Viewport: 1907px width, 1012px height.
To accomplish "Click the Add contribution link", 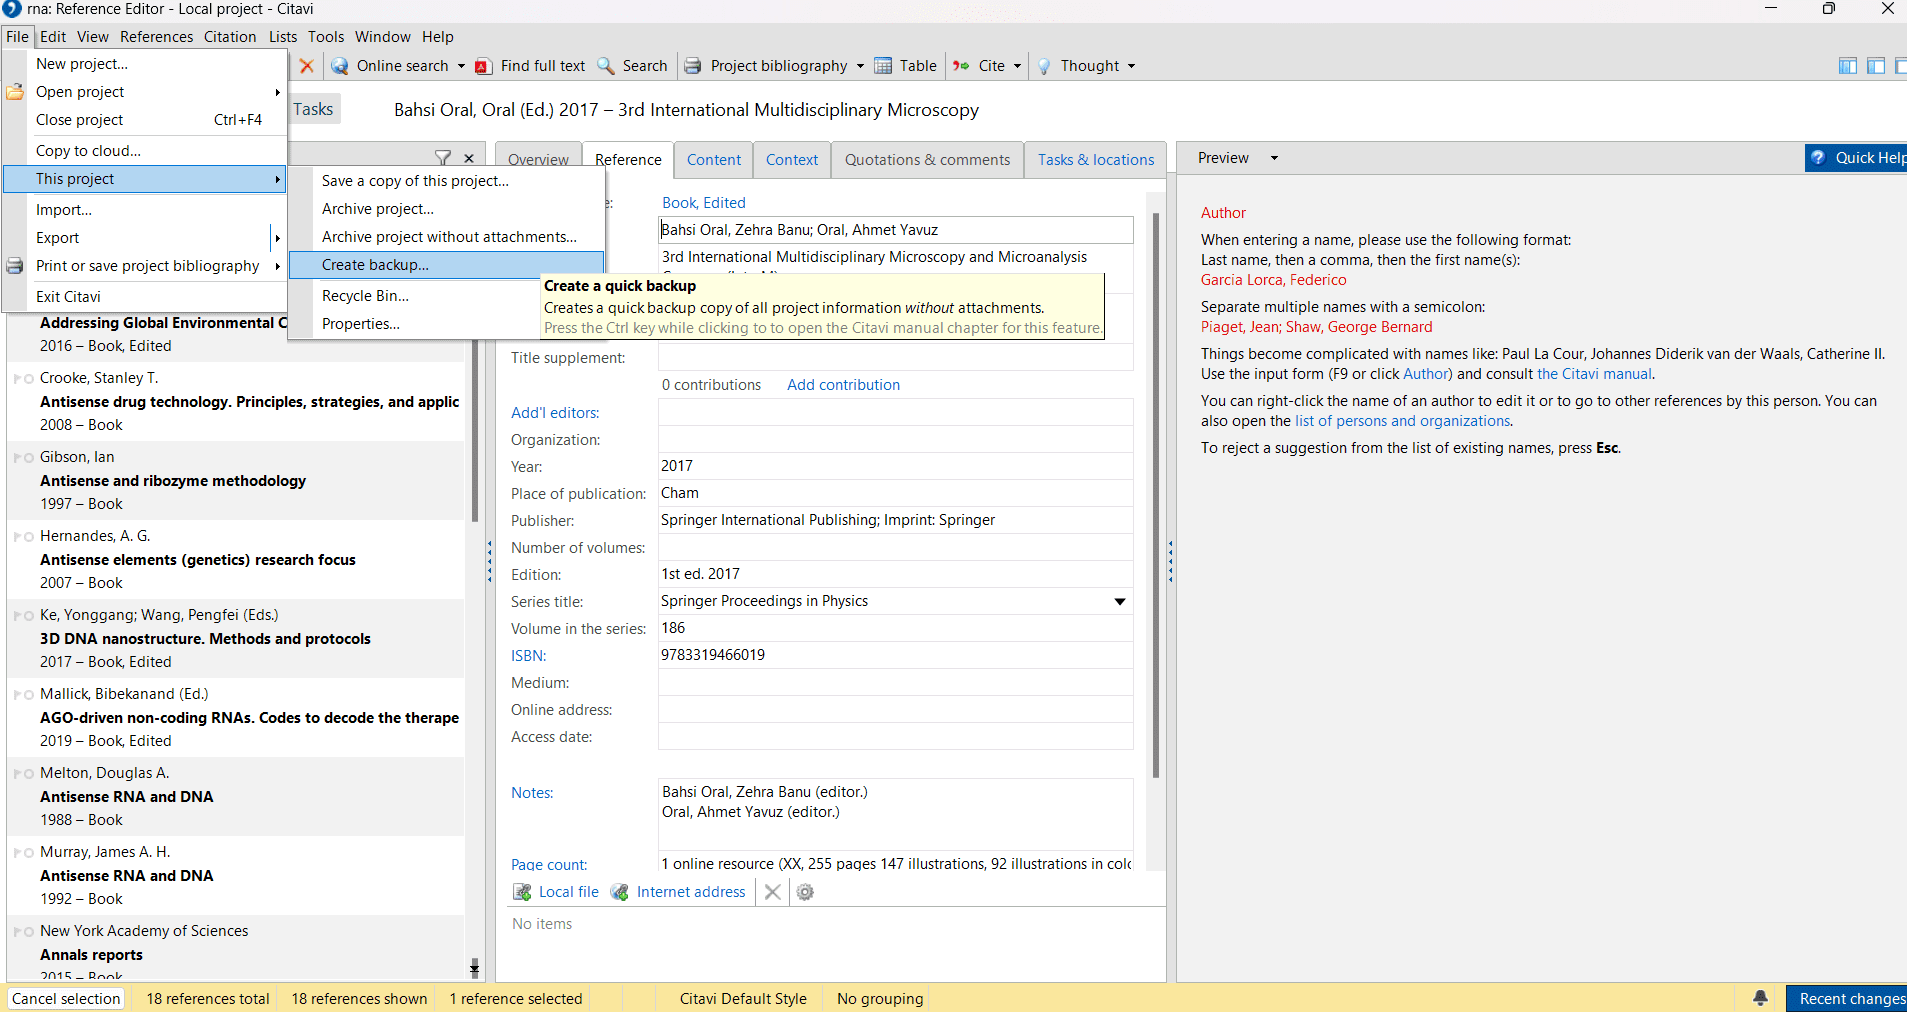I will [843, 385].
